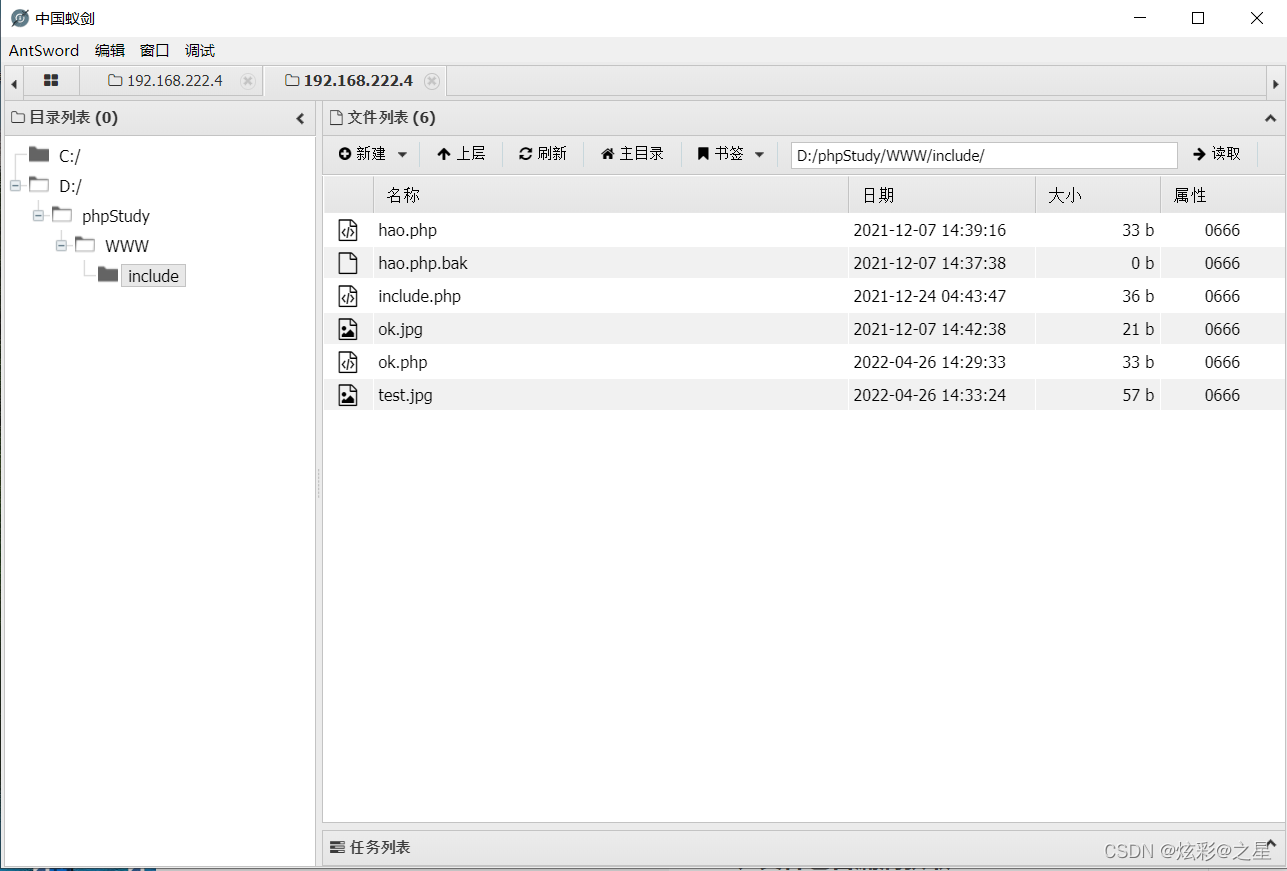Screen dimensions: 1287x871
Task: Click size value 36 b
Action: (x=1138, y=296)
